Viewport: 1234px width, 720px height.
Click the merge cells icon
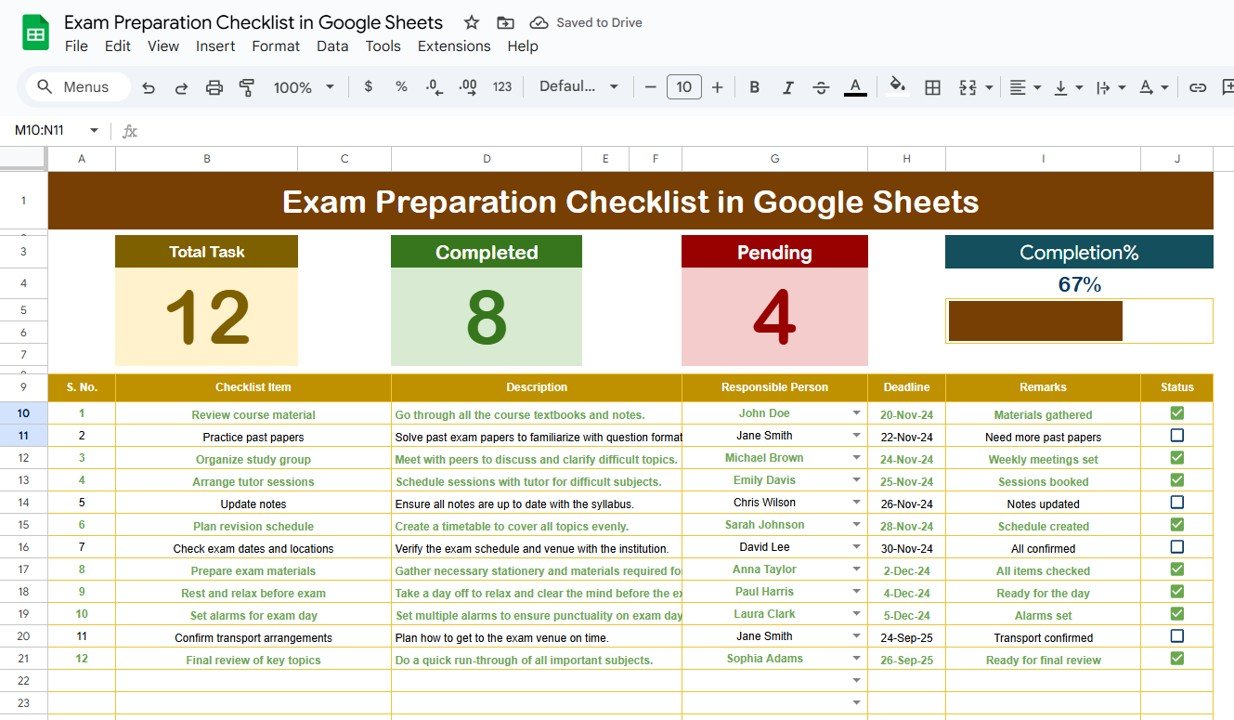tap(967, 87)
